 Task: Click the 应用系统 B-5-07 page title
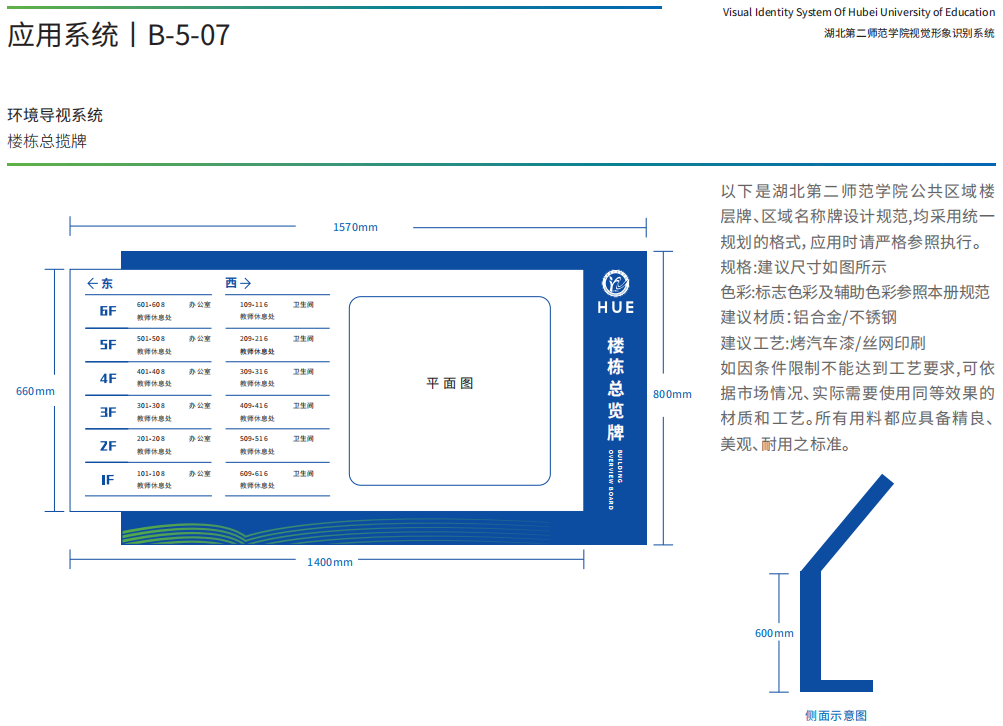[x=119, y=36]
